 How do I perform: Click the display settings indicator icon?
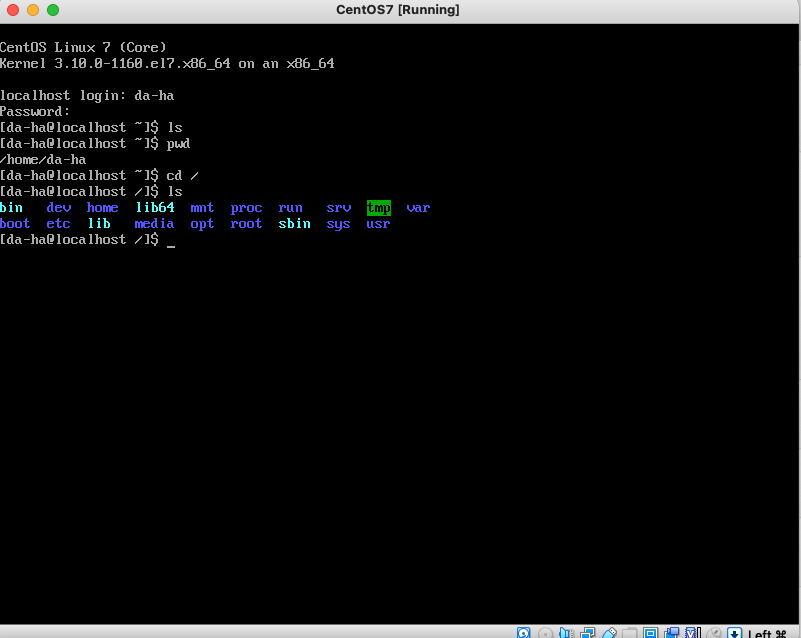650,633
